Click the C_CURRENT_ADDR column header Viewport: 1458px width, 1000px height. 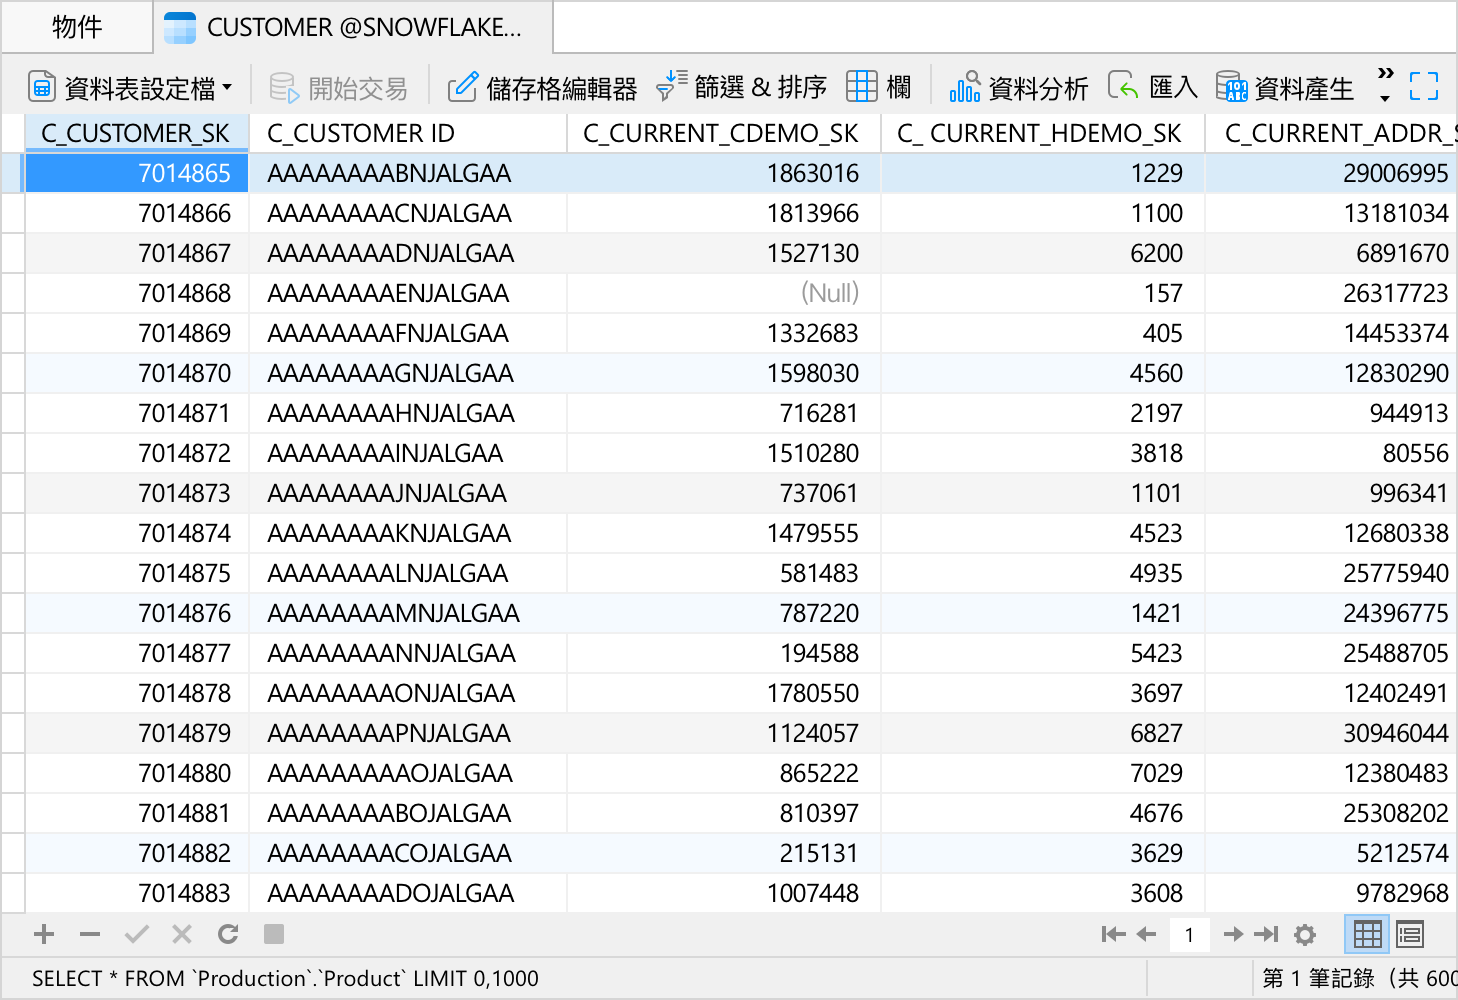click(1332, 133)
